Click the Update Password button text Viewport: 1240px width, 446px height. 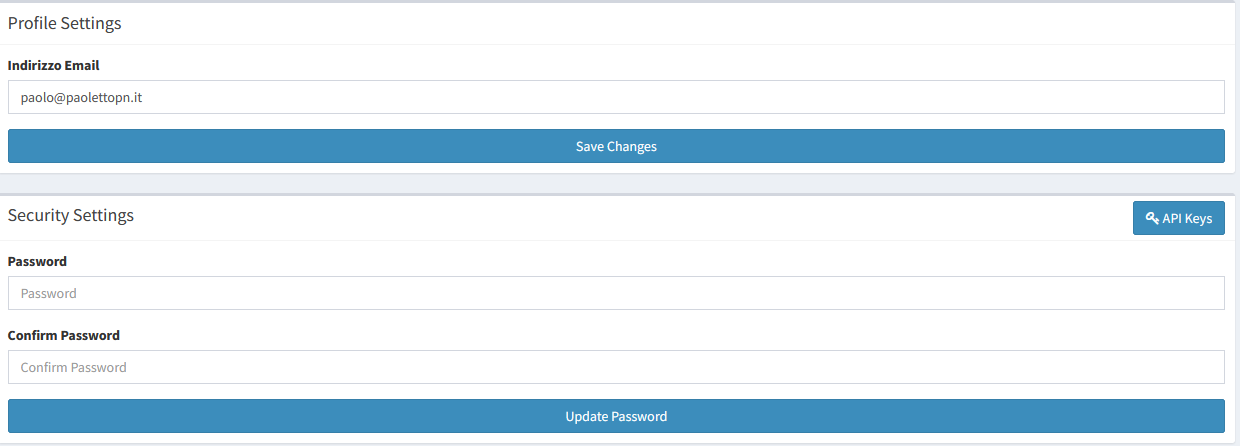point(616,416)
